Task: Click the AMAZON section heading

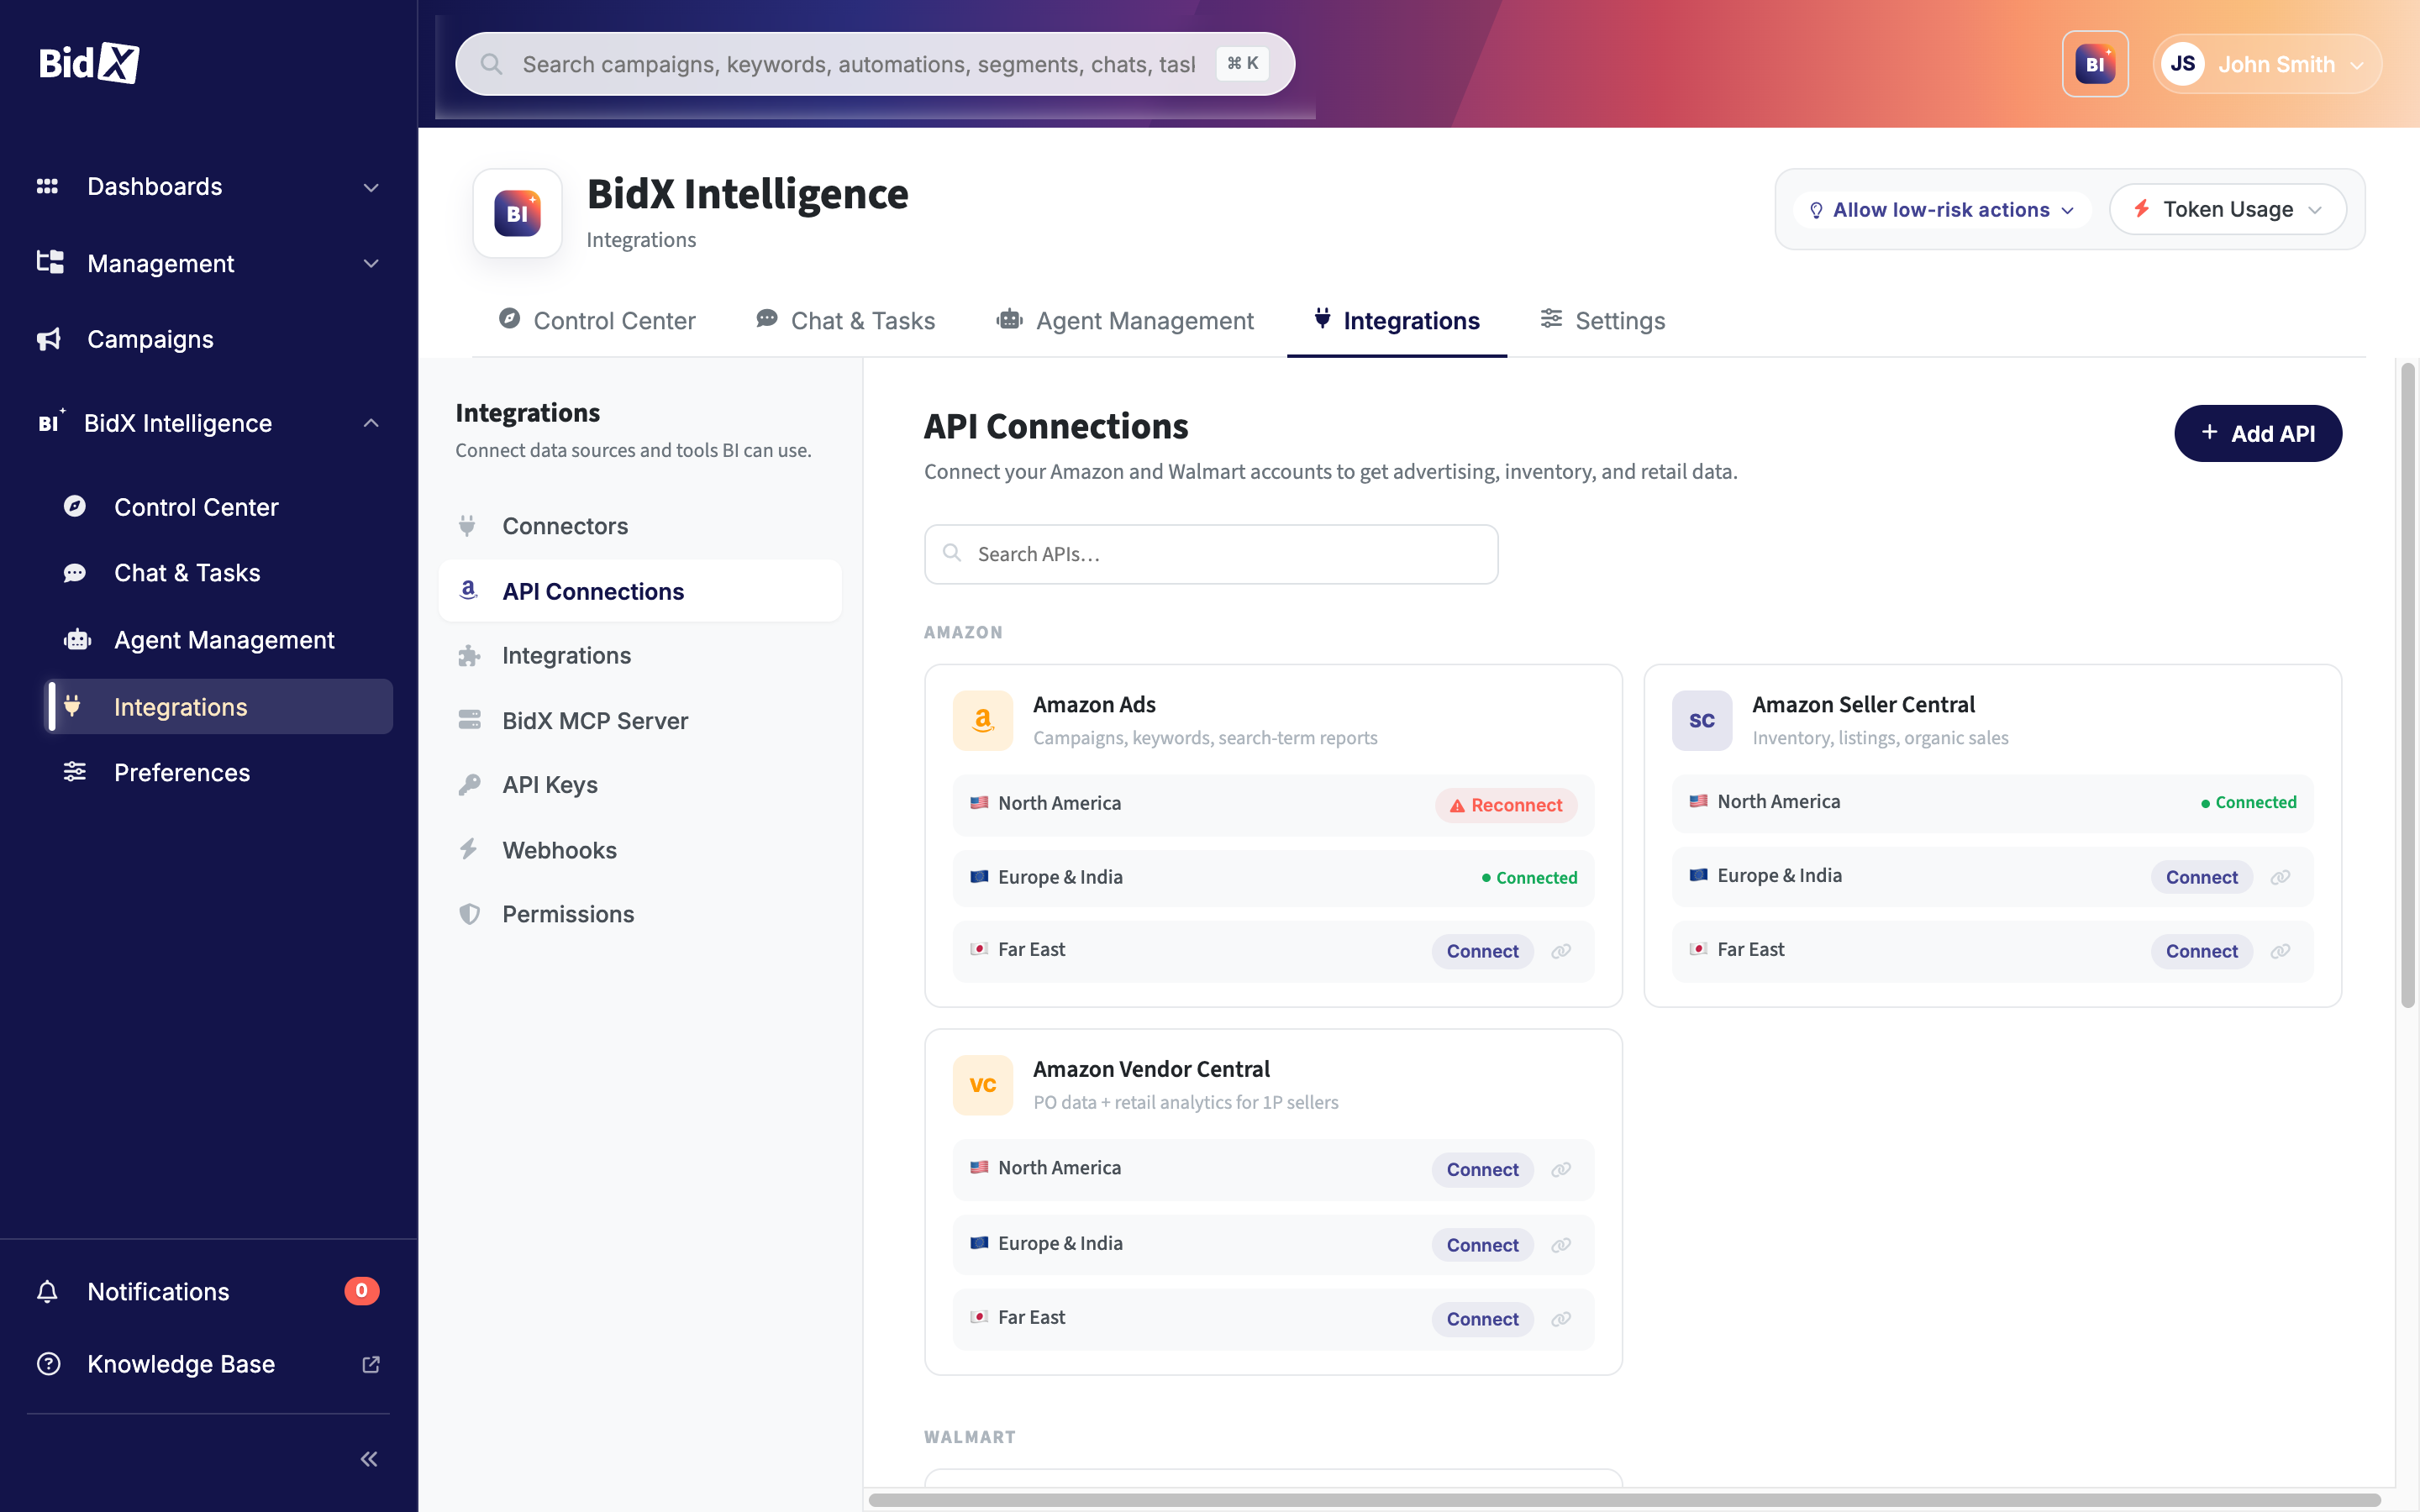Action: point(963,632)
